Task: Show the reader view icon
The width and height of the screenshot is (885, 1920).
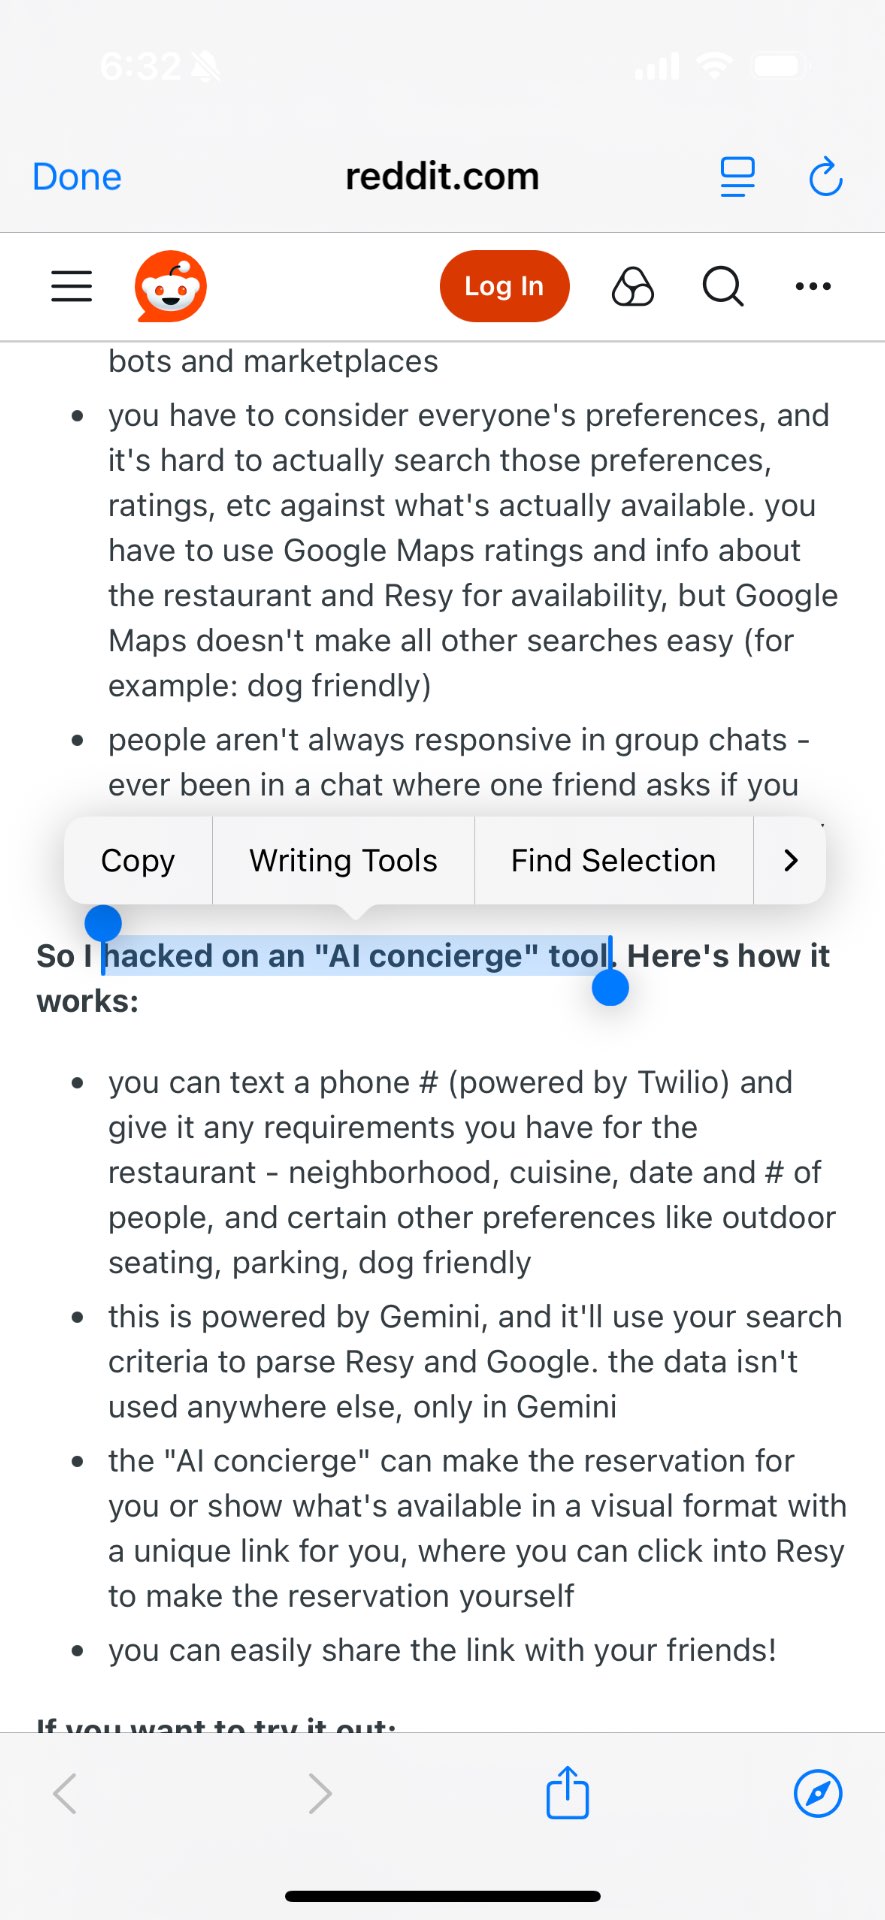Action: (738, 177)
